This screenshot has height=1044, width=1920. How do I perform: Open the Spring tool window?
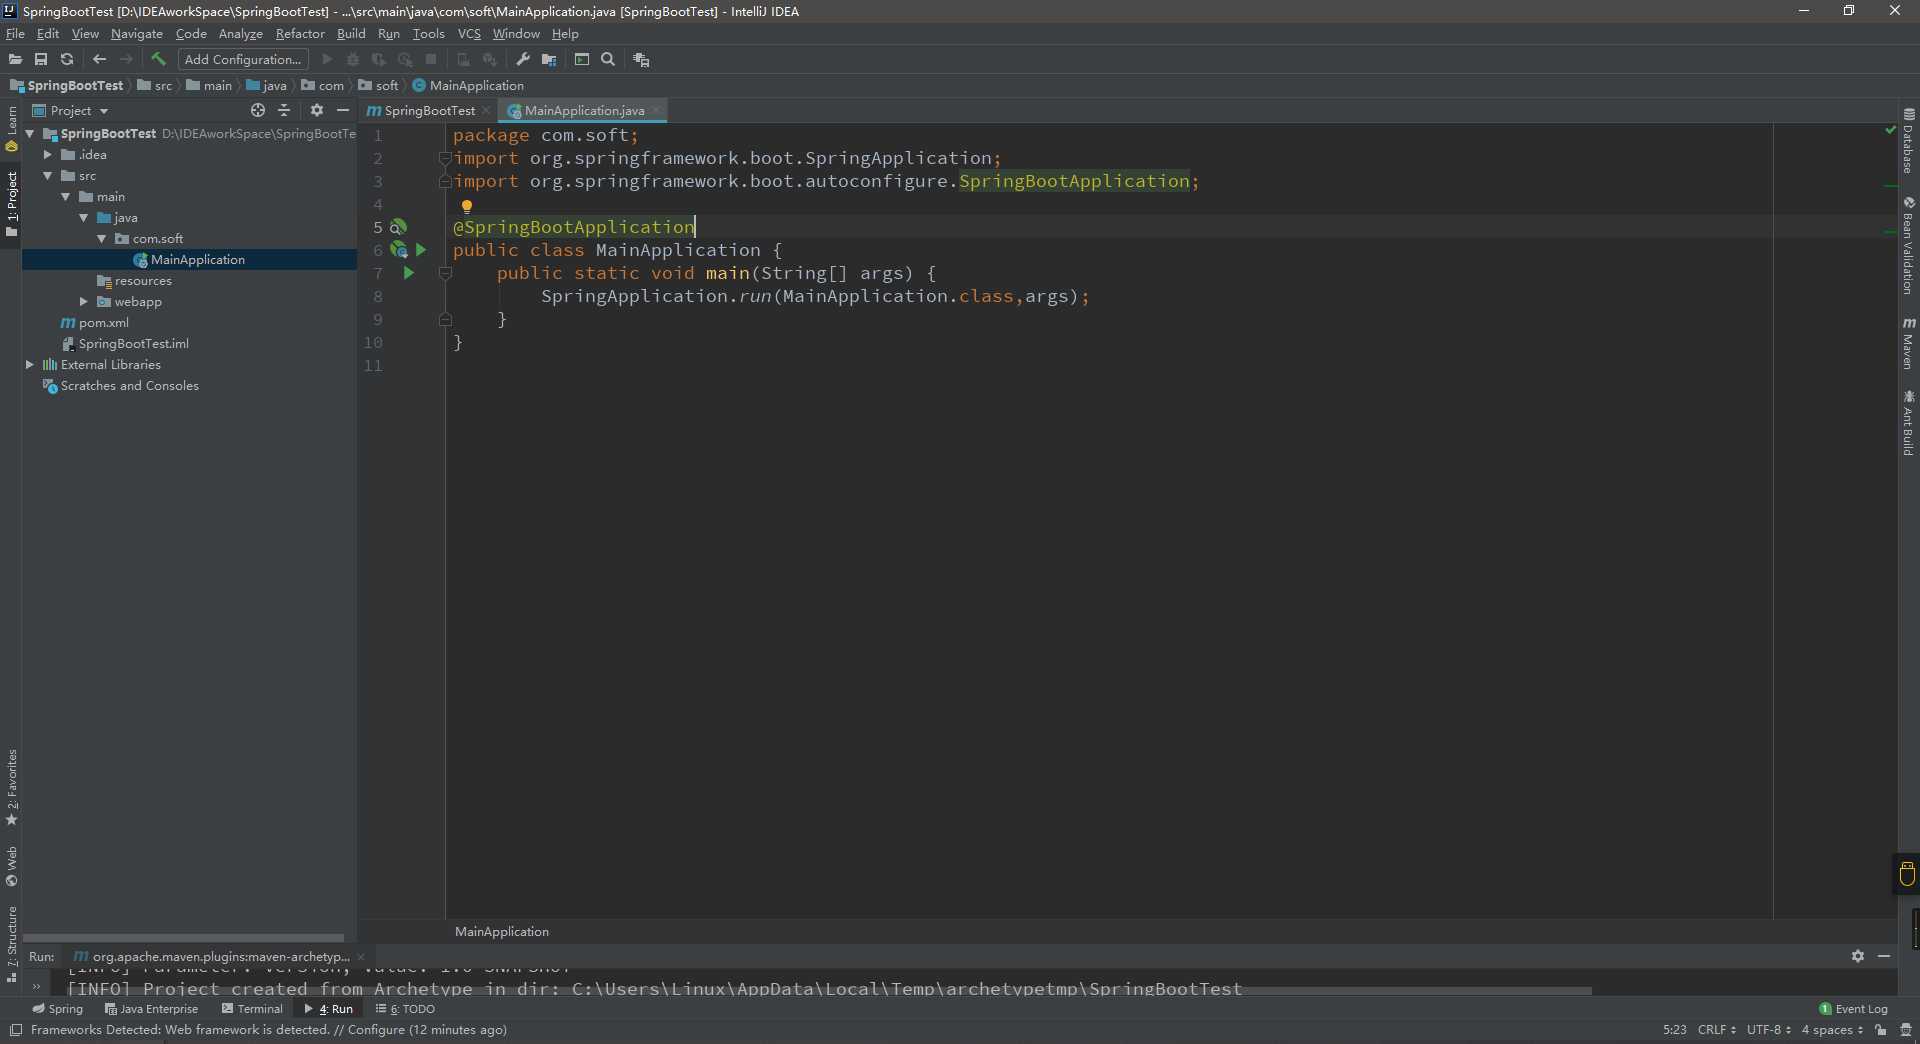[57, 1009]
